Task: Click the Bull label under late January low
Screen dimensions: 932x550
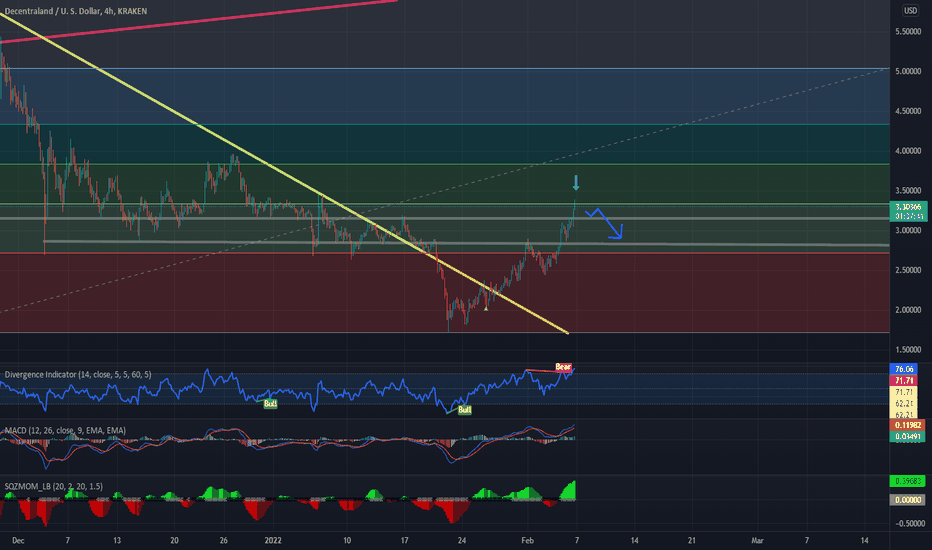Action: 465,410
